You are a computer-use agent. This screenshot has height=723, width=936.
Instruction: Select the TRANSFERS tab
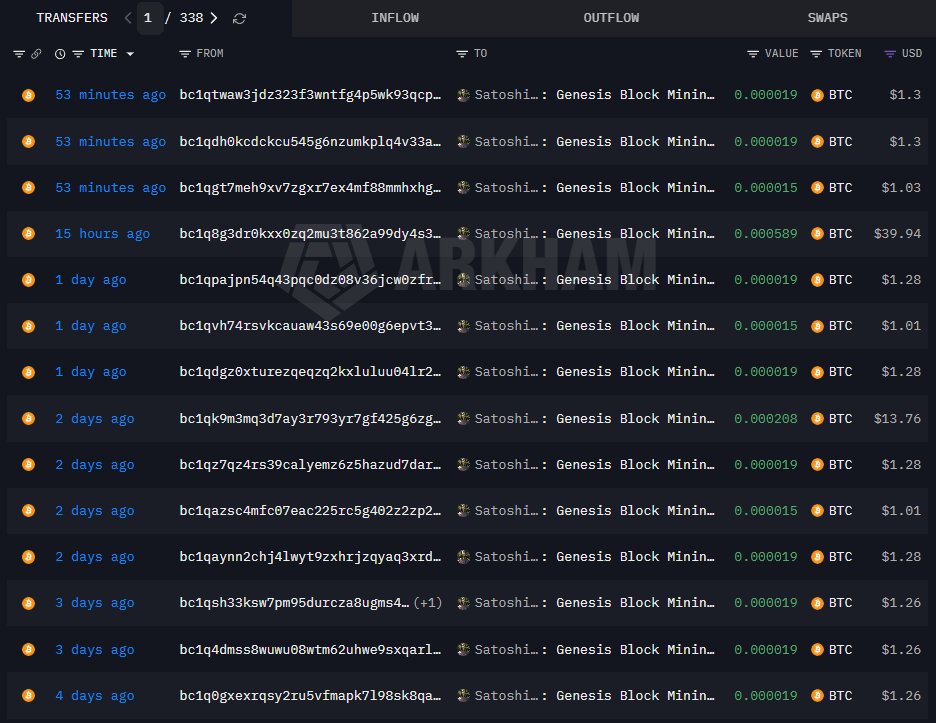click(72, 18)
